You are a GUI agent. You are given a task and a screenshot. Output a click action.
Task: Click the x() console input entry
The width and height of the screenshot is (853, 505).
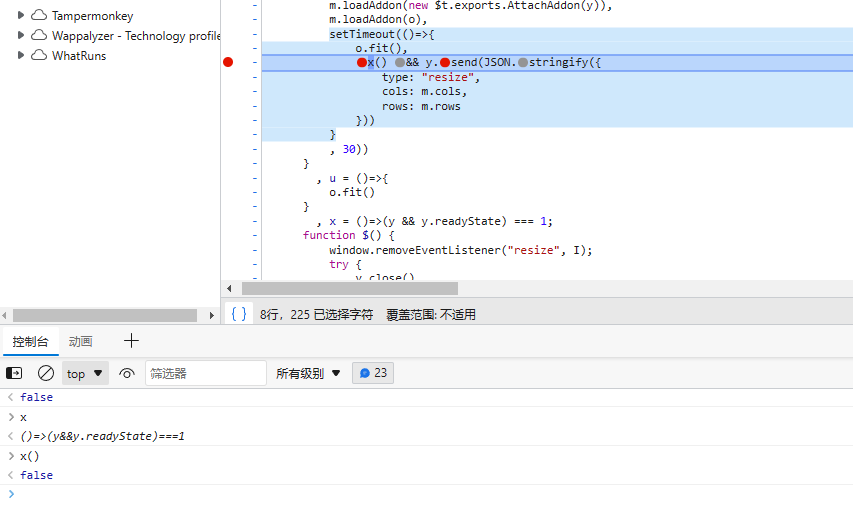pyautogui.click(x=29, y=456)
